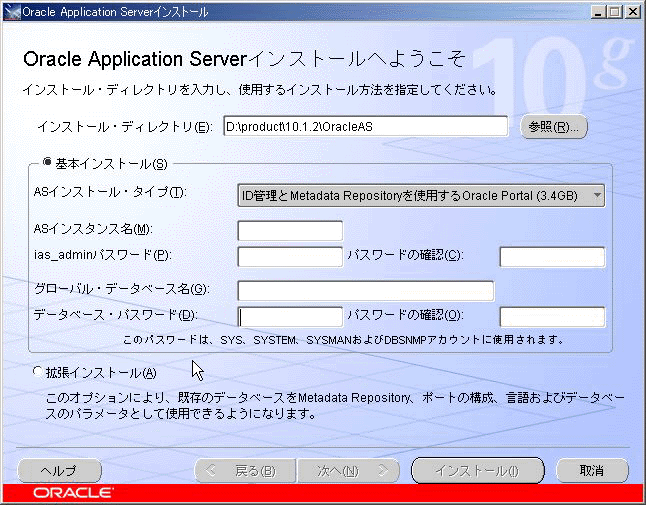Click the 取消 cancel button
646x505 pixels.
pos(592,470)
